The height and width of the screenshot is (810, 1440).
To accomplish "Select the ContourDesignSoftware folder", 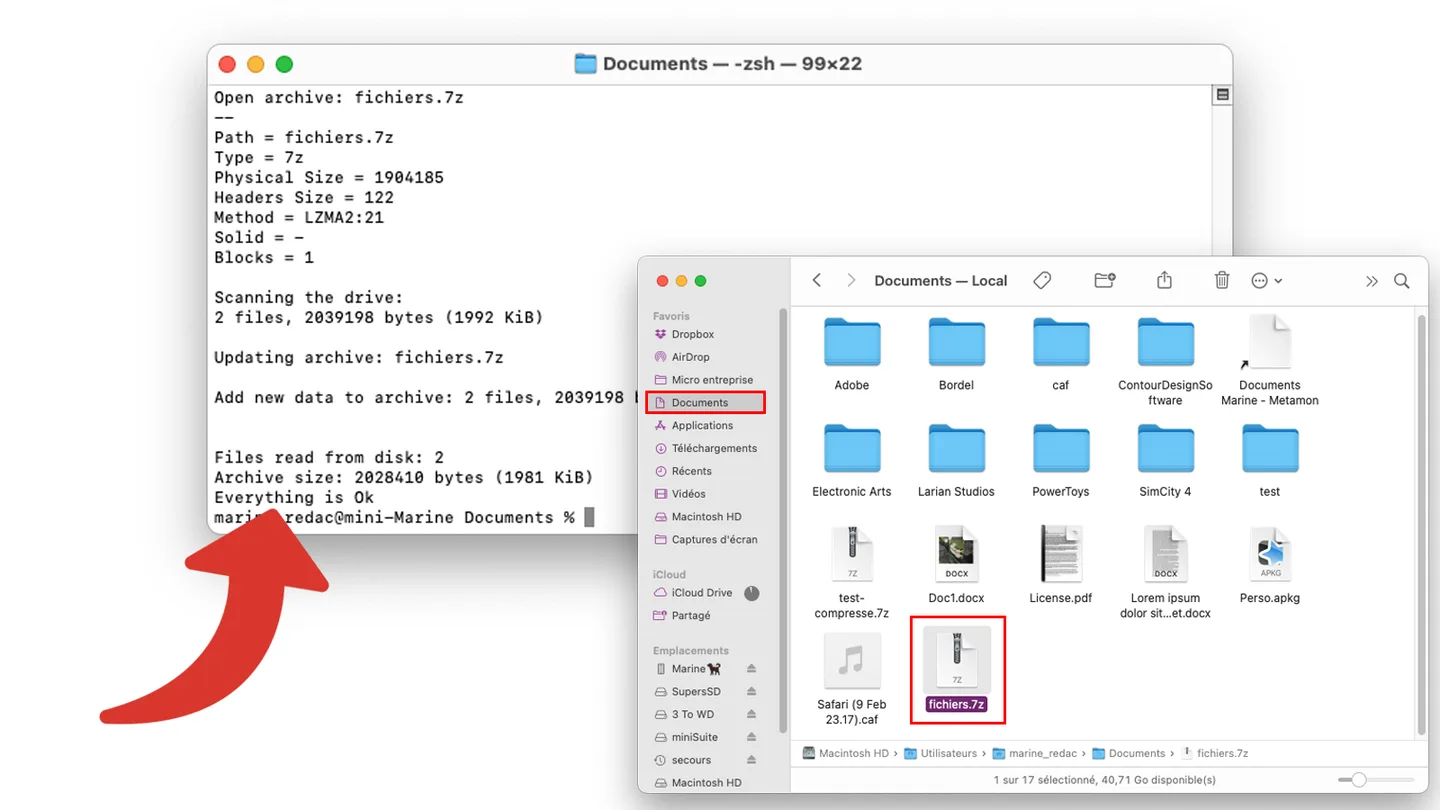I will [1165, 362].
